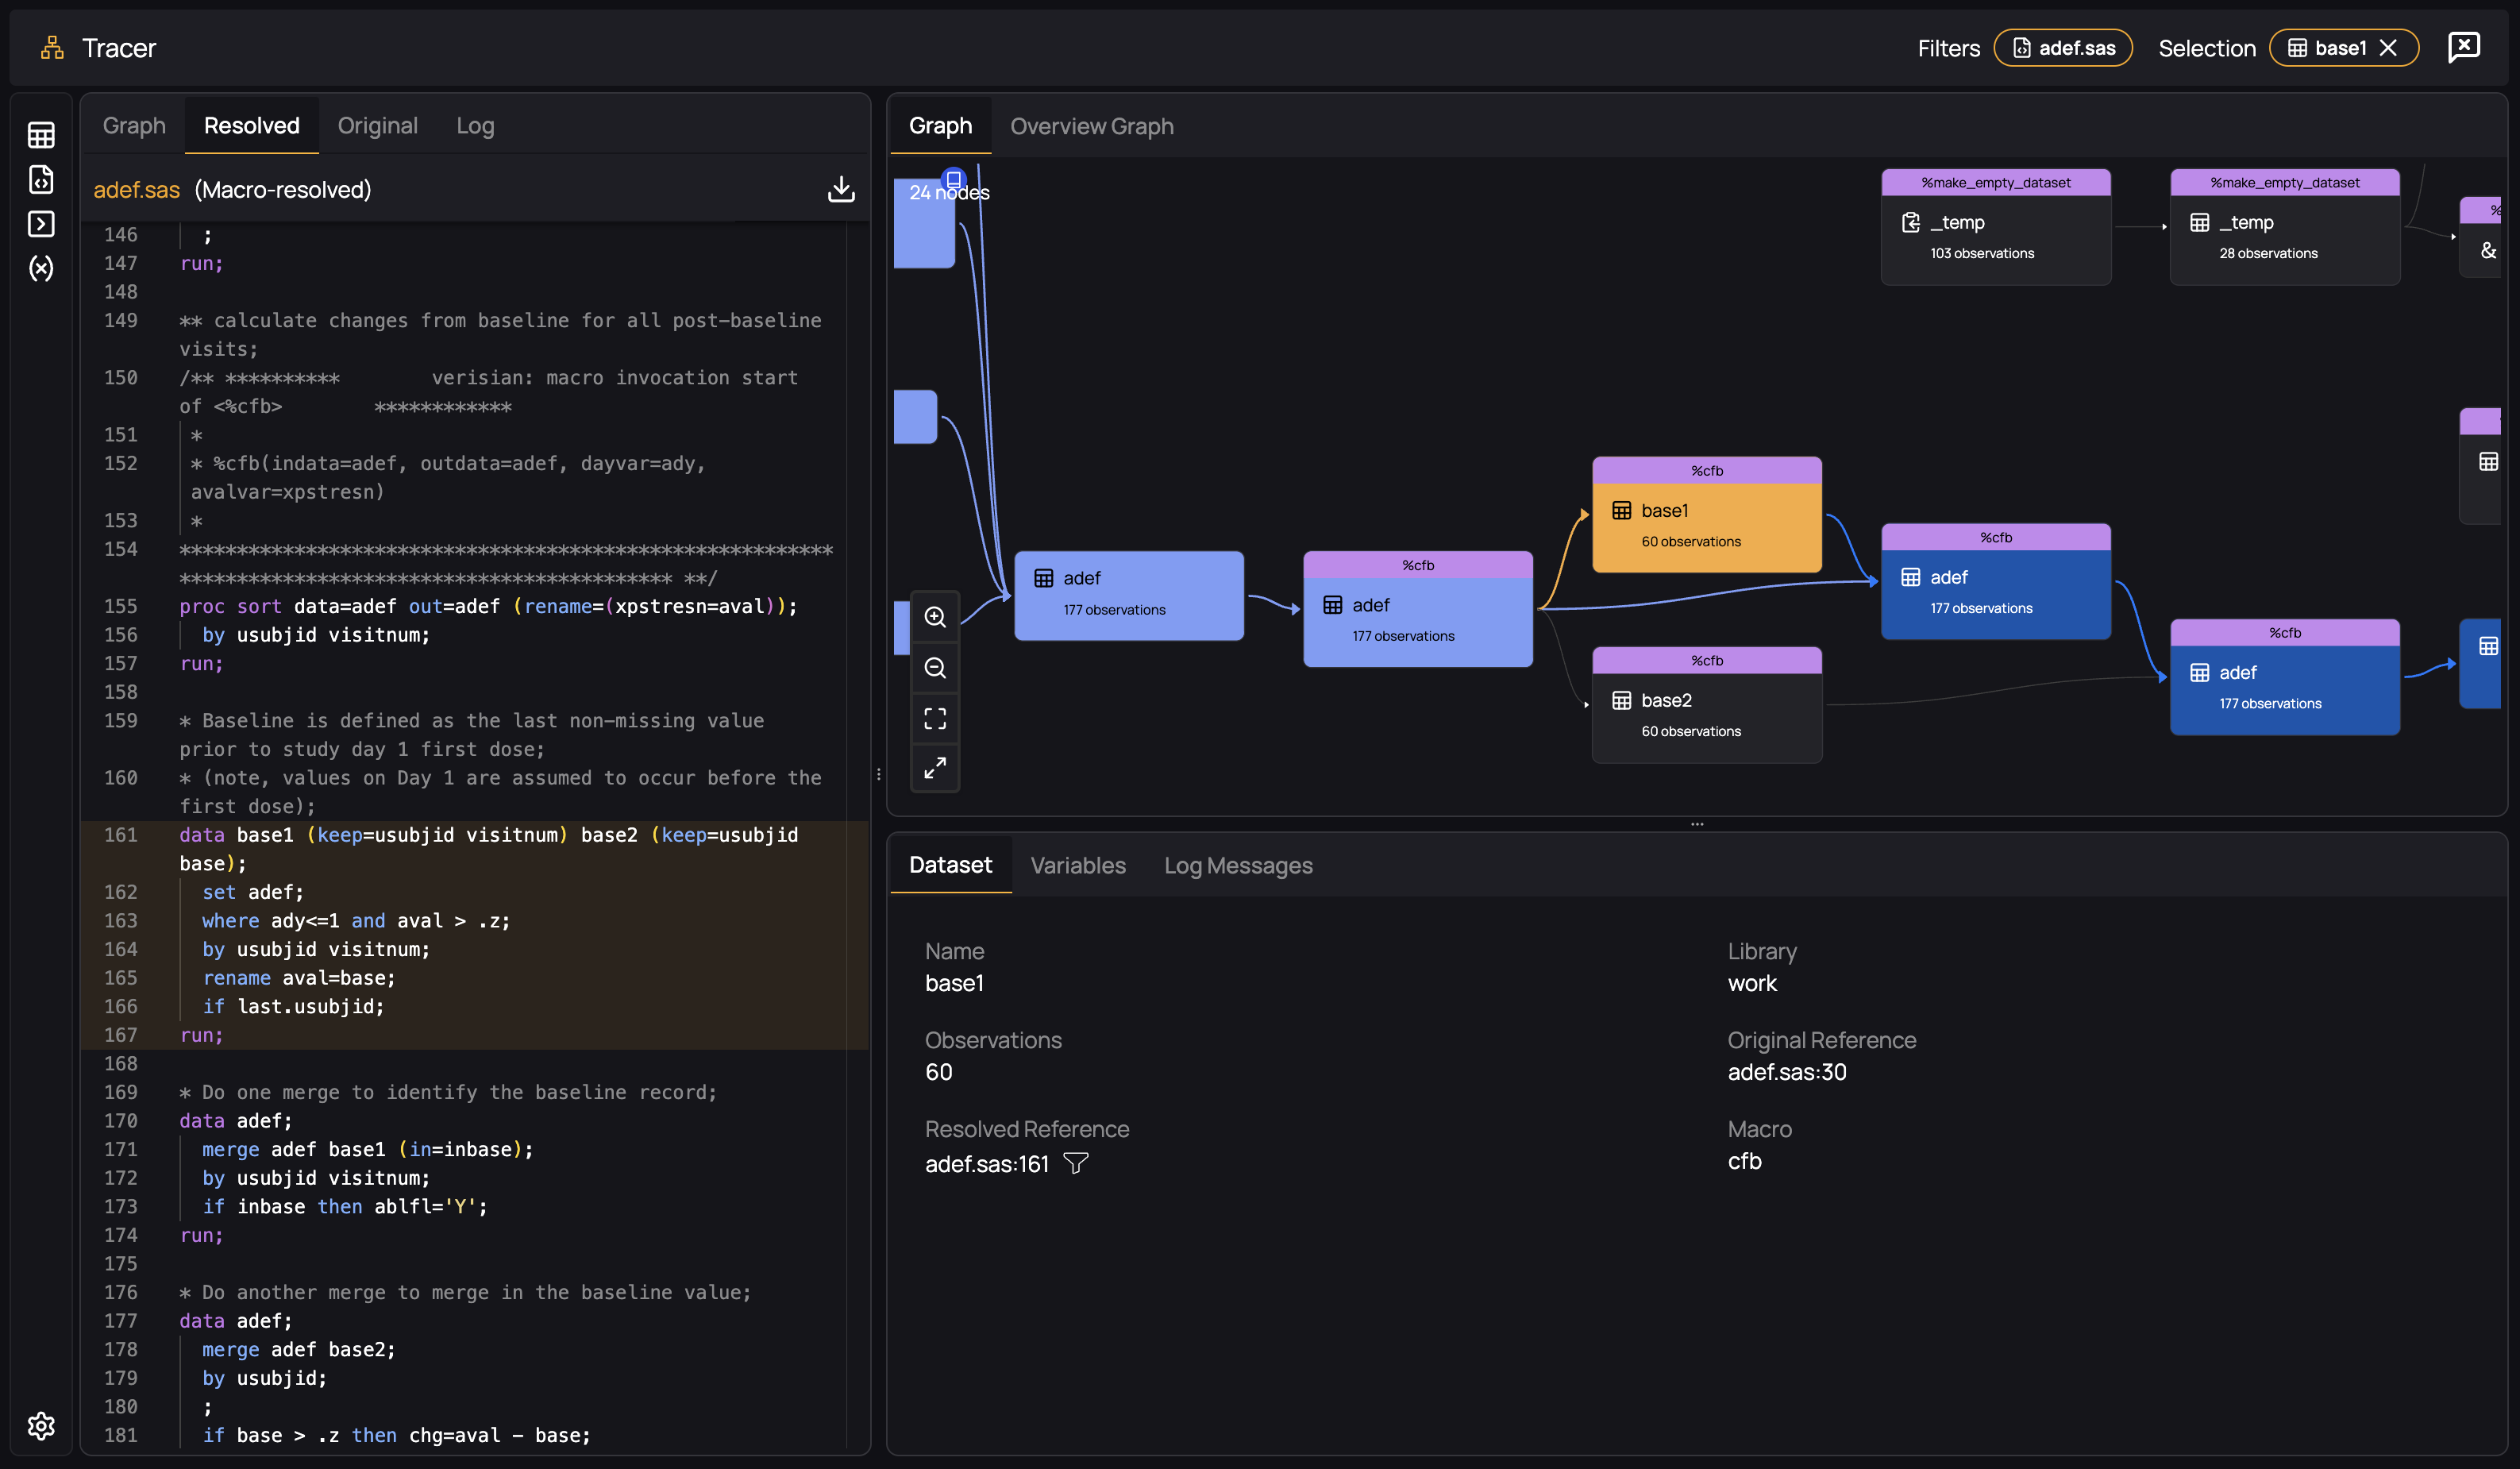Expand graph to fullscreen
The width and height of the screenshot is (2520, 1469).
coord(935,768)
